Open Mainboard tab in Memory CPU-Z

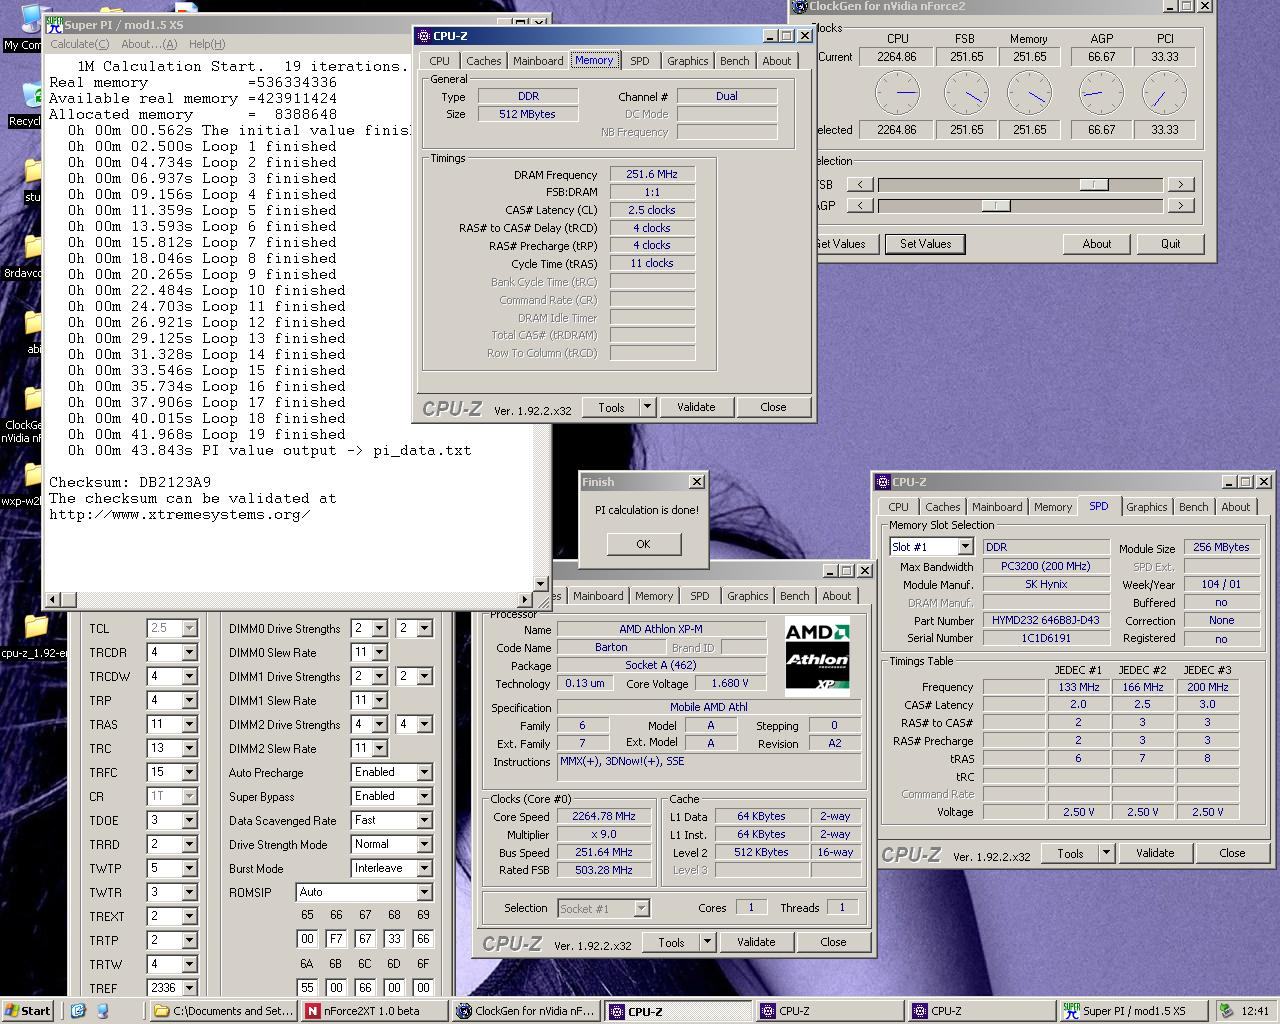pos(538,61)
